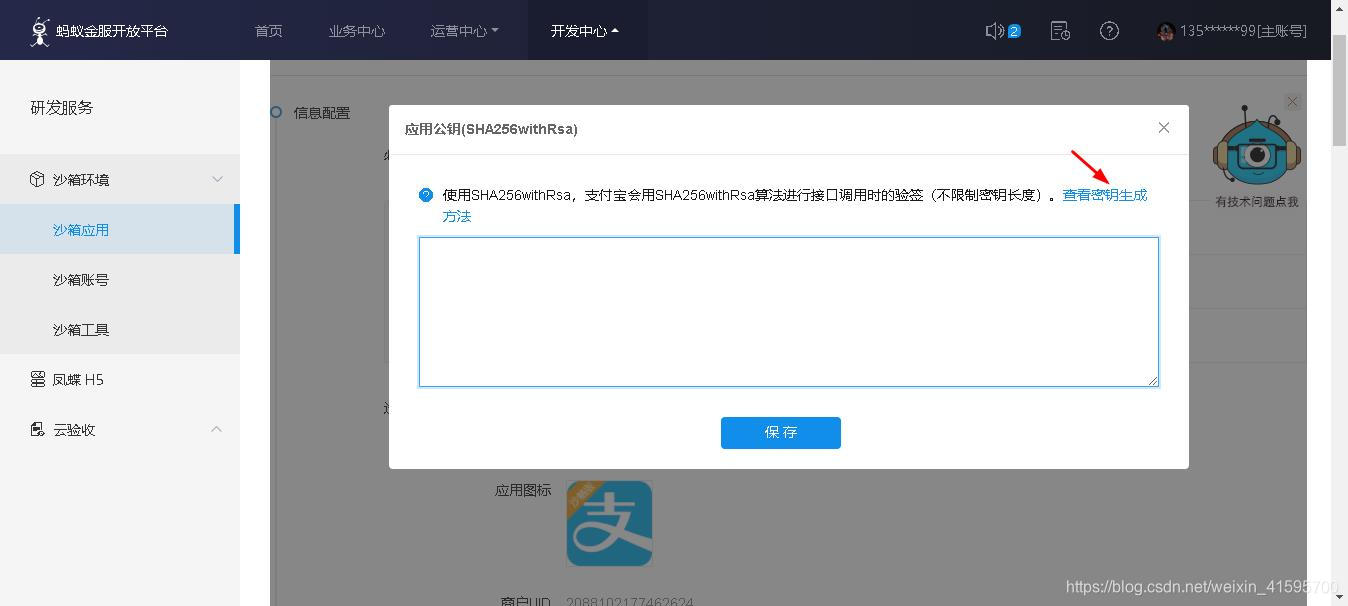Open the 首页 nav tab
Screen dimensions: 1348x606
click(269, 31)
